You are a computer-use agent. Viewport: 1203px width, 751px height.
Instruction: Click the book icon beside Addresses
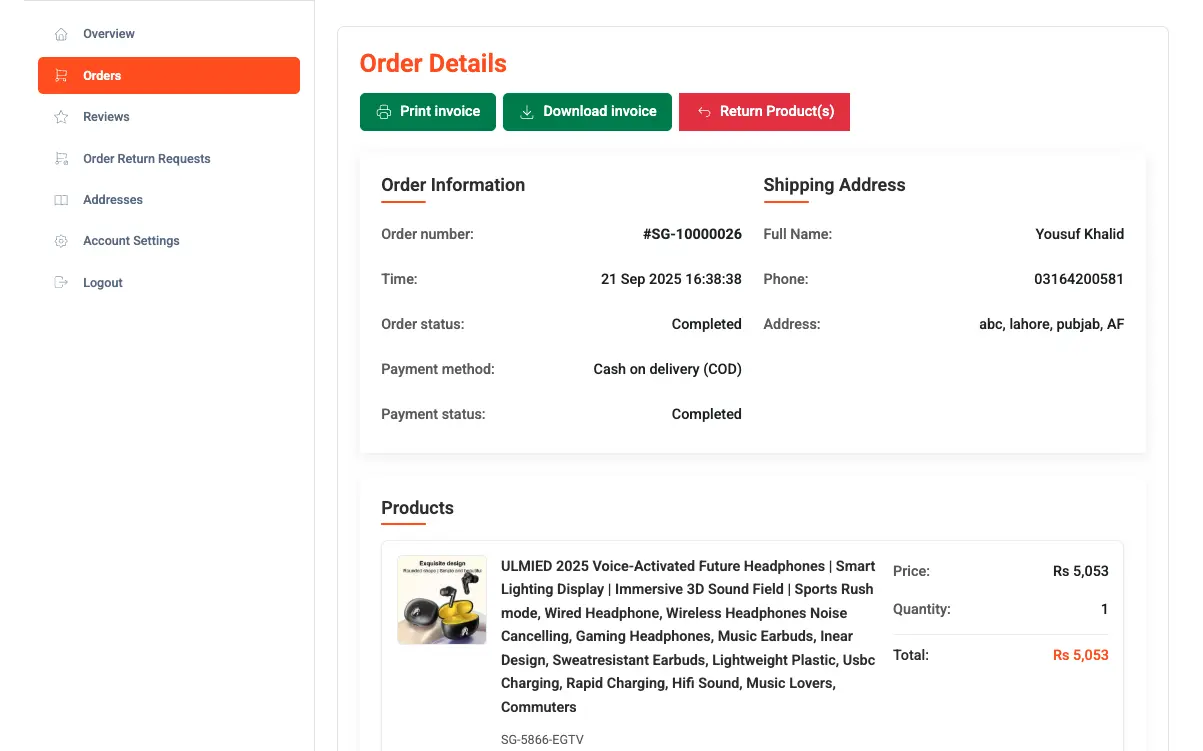[x=61, y=200]
